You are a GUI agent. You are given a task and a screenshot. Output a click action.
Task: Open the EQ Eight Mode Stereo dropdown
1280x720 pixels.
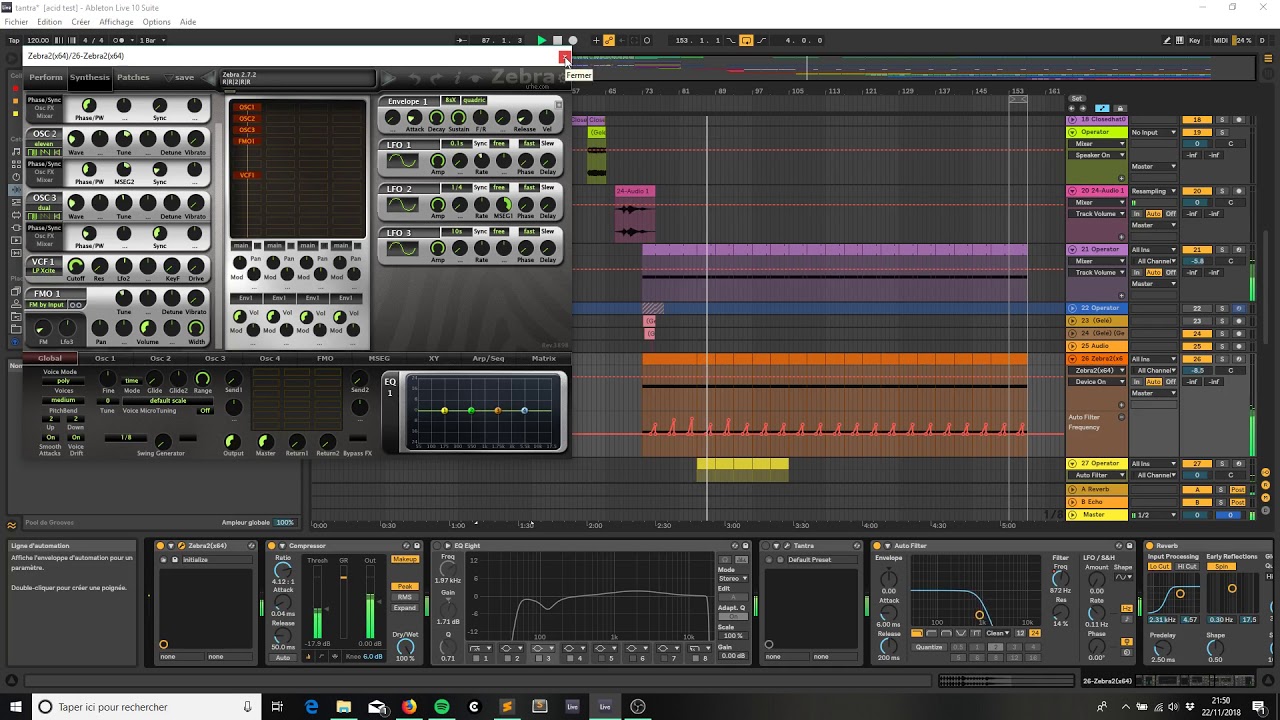[x=732, y=578]
